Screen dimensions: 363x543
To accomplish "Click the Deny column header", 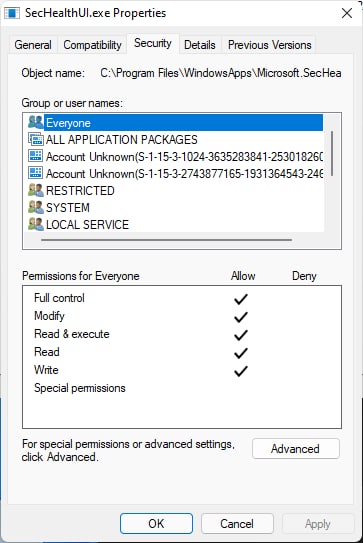I will pyautogui.click(x=304, y=276).
